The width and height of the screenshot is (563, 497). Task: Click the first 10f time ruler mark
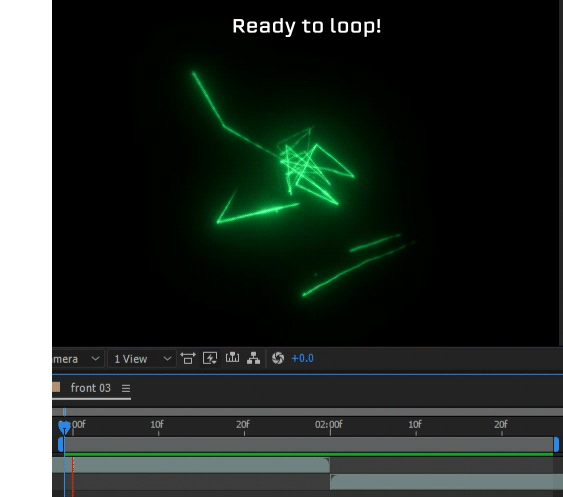click(x=157, y=424)
